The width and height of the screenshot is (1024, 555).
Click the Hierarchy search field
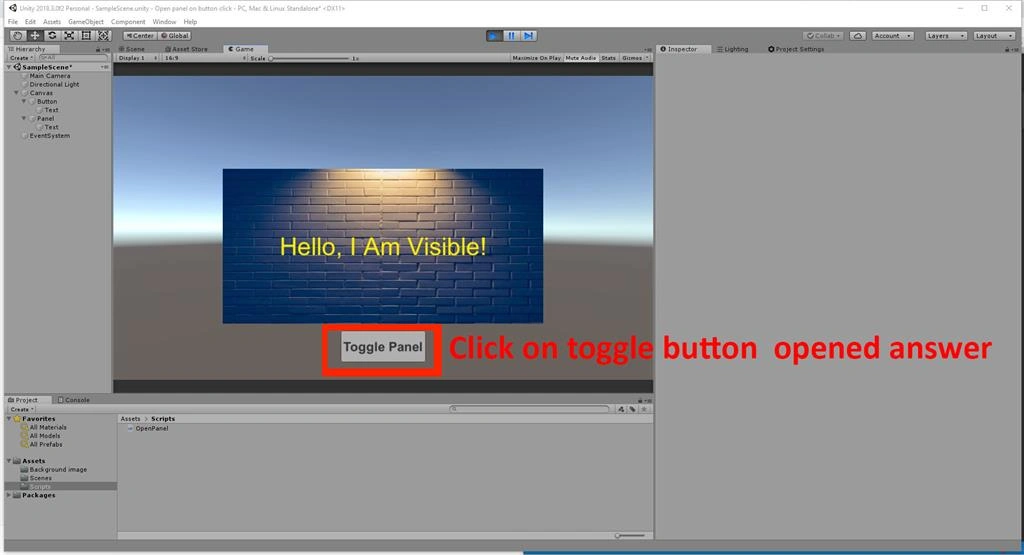(x=73, y=58)
